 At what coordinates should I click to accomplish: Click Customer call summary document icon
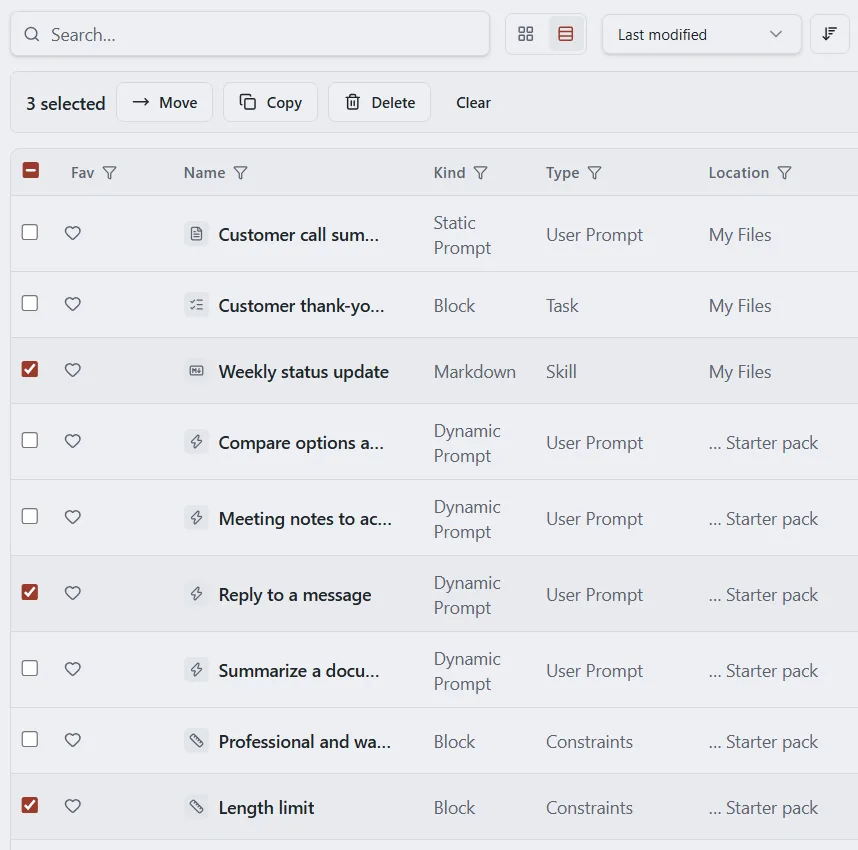point(196,234)
